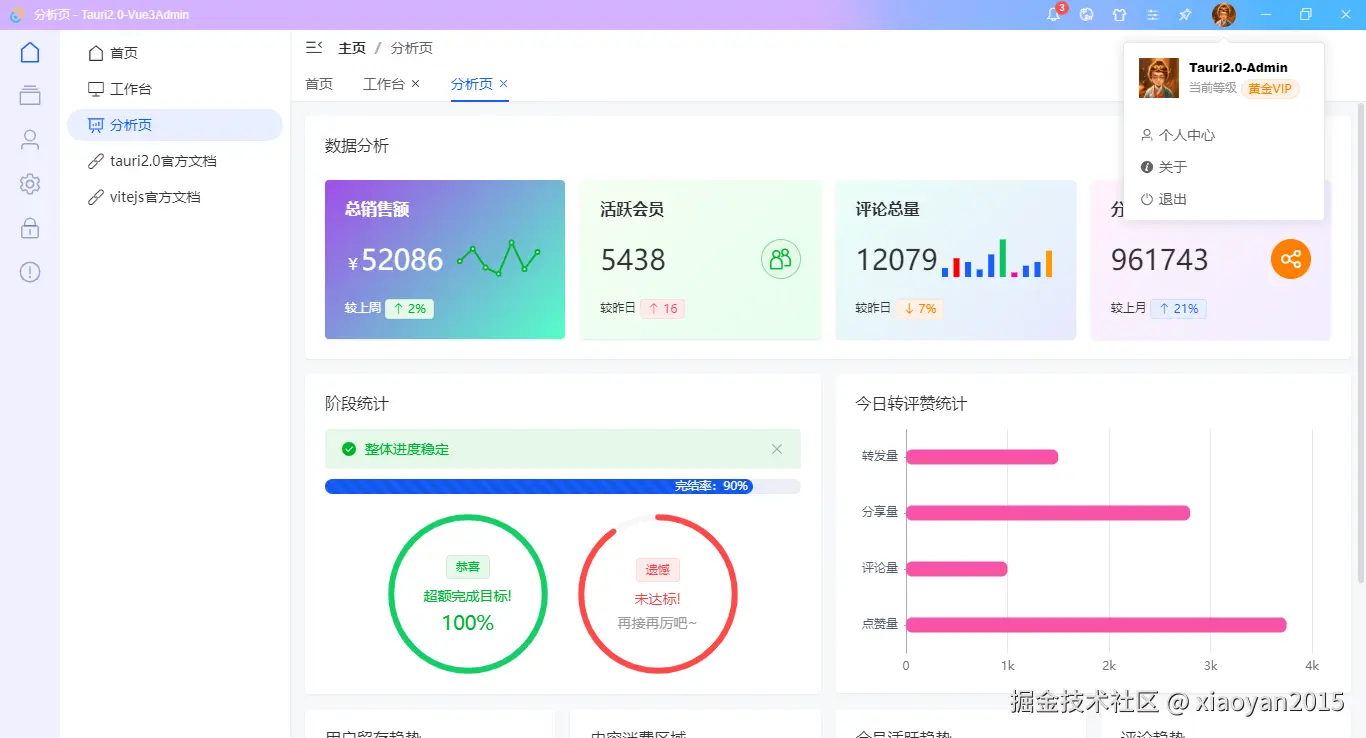Click the pin window icon in the title bar
Viewport: 1366px width, 738px height.
(x=1185, y=15)
